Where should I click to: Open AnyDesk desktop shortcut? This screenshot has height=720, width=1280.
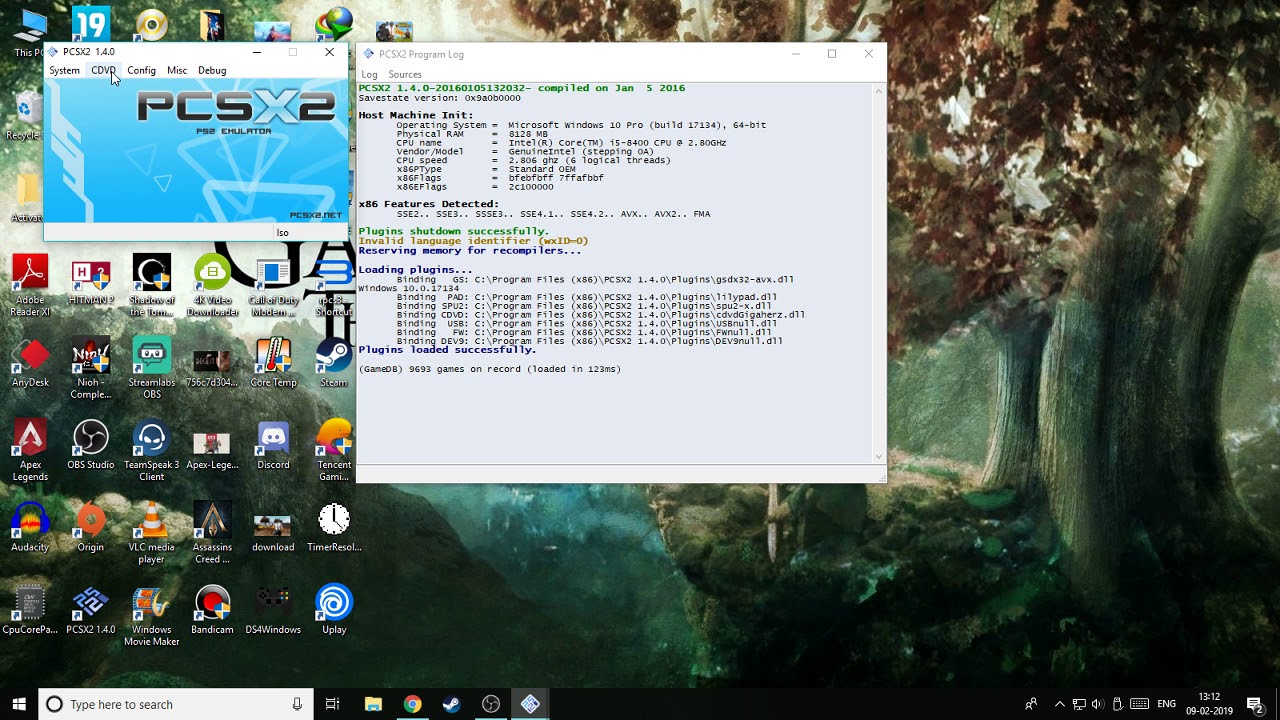coord(30,363)
